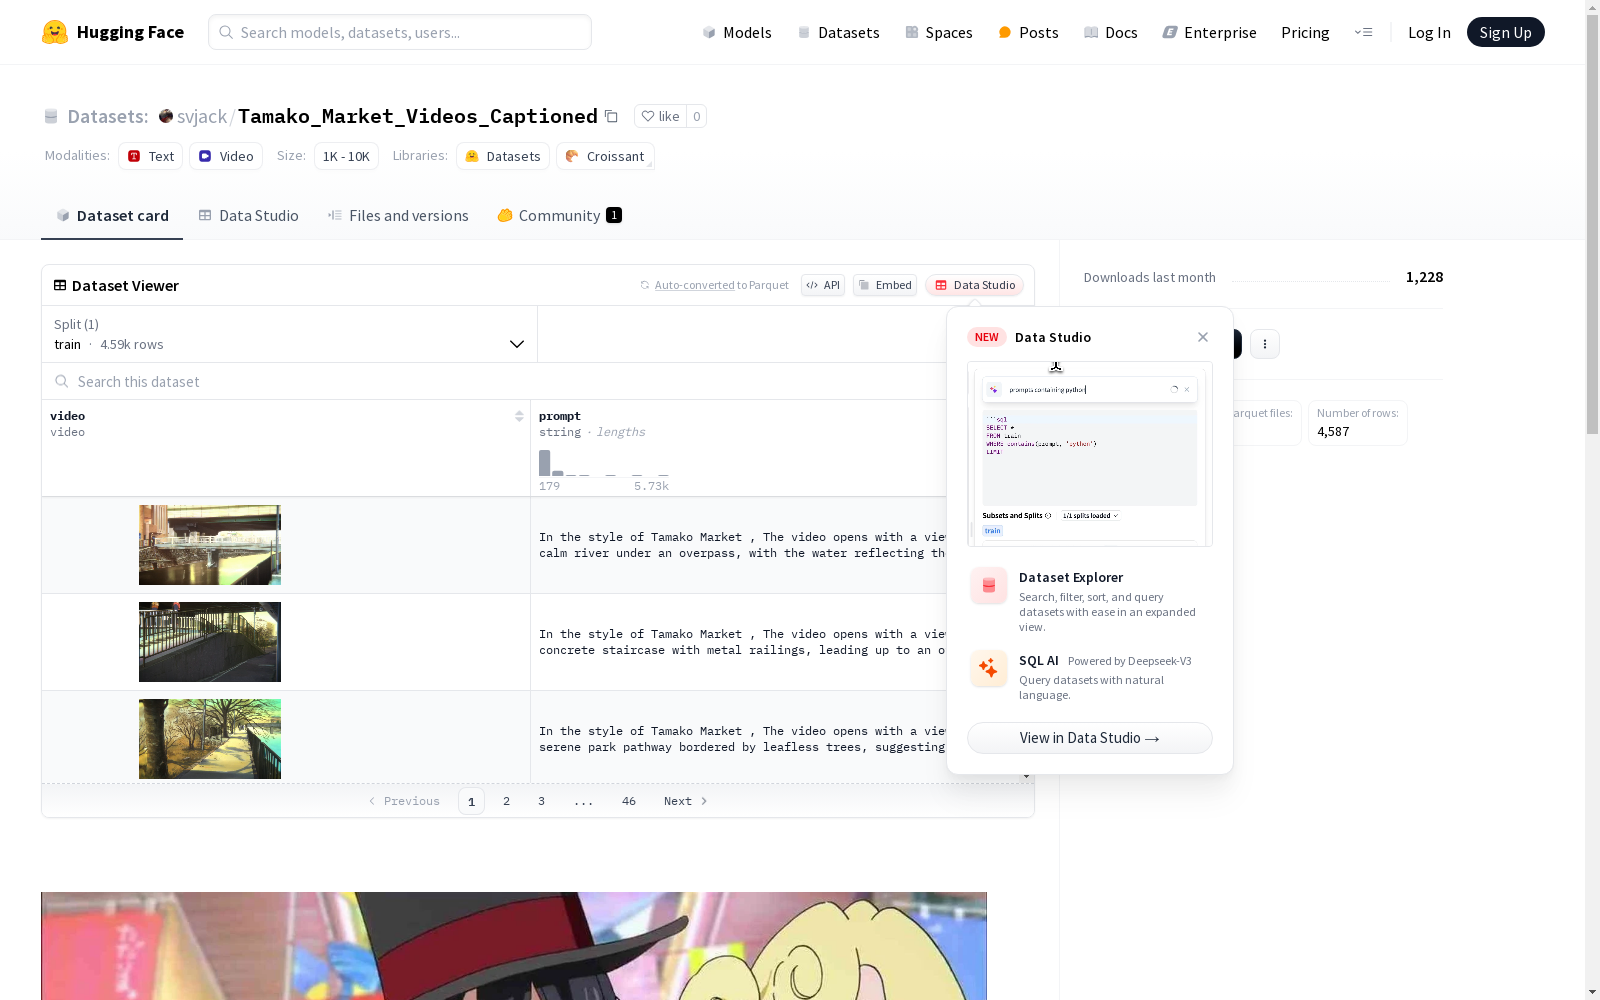Select current page 1 in pagination
Screen dimensions: 1600x1000
pos(471,801)
